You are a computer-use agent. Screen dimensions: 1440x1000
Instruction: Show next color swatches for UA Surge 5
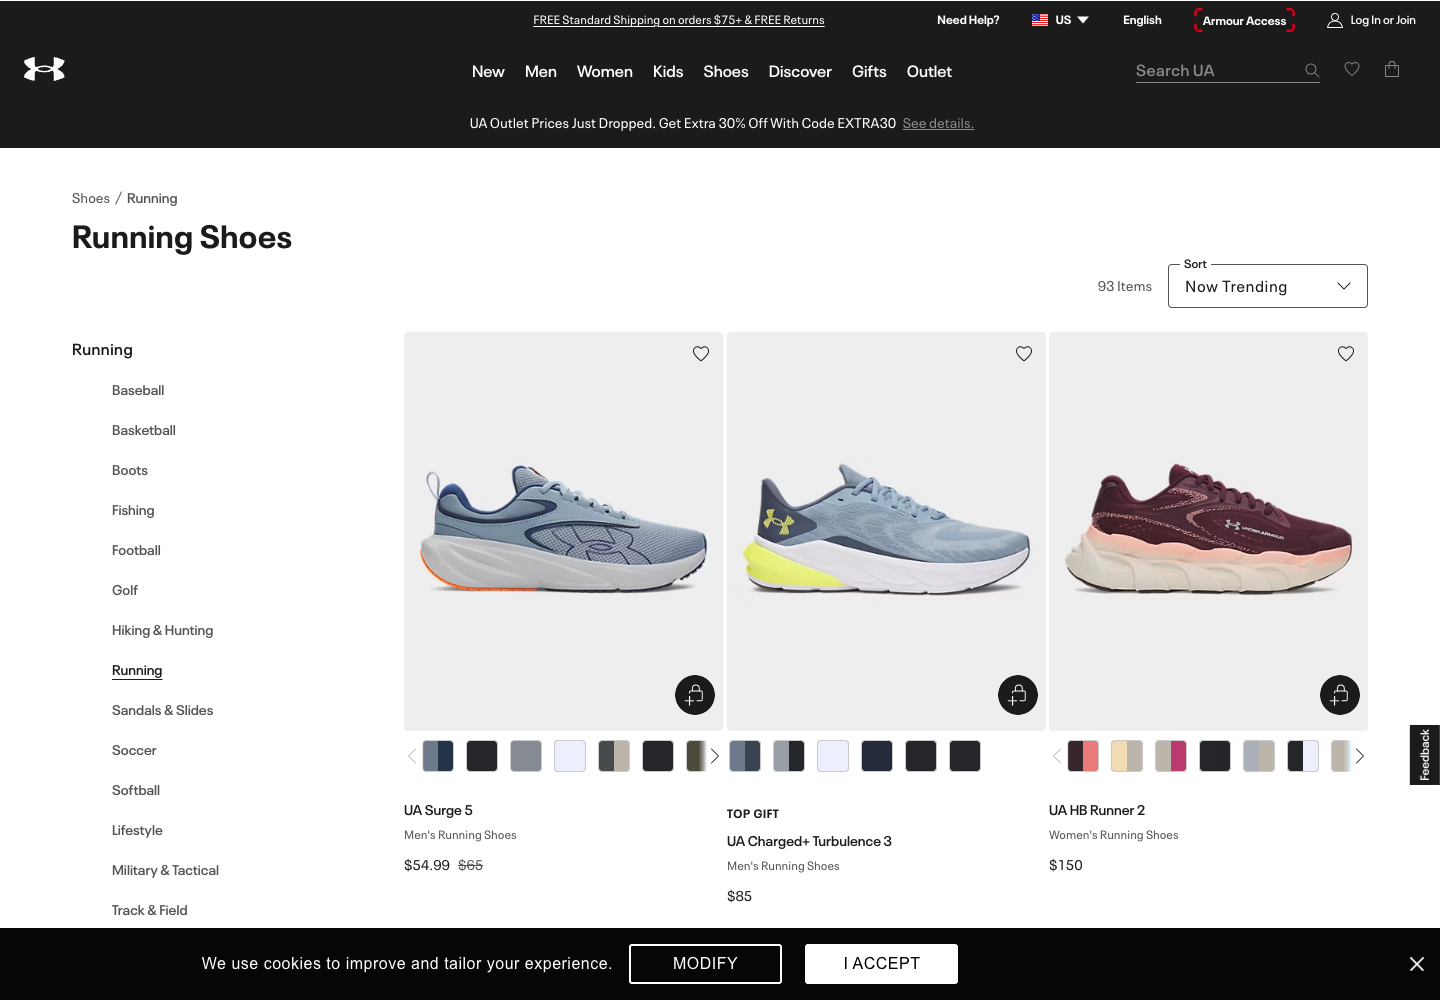click(714, 756)
